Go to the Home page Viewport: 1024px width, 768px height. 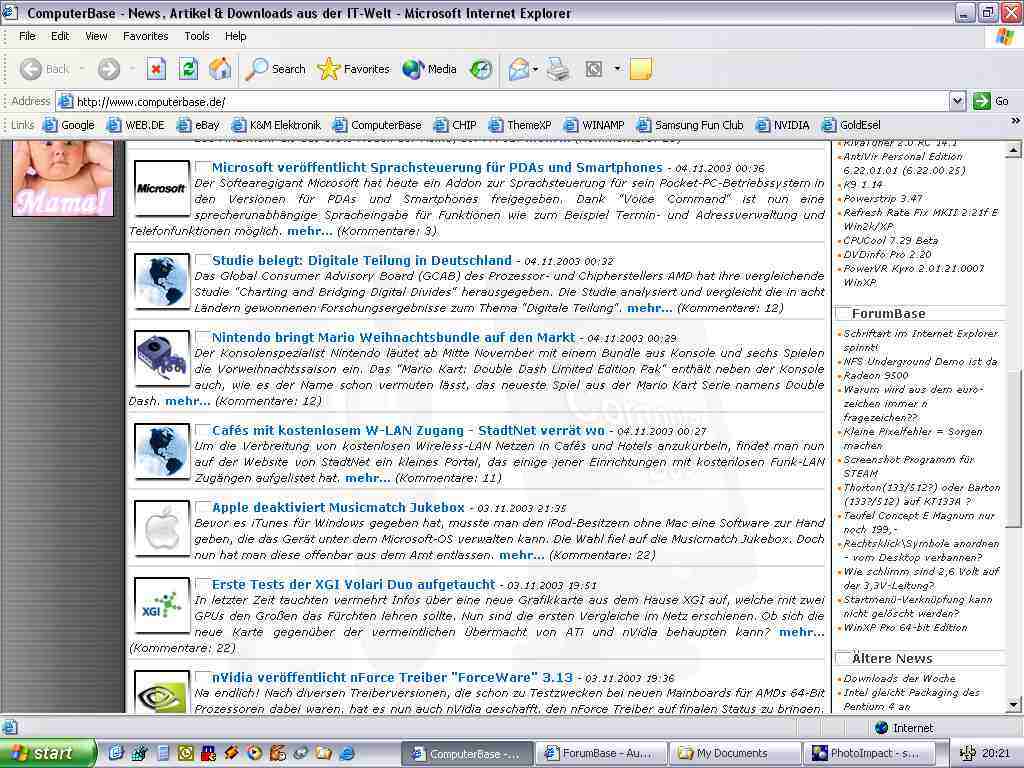[x=220, y=69]
